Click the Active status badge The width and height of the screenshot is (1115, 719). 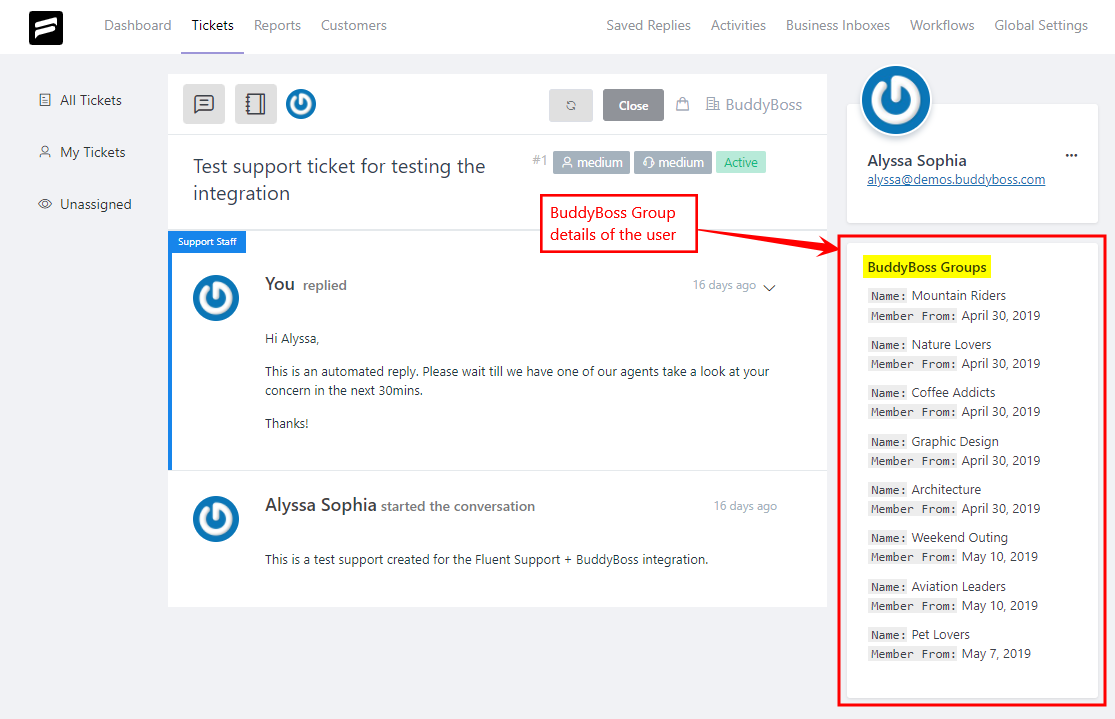pyautogui.click(x=740, y=161)
